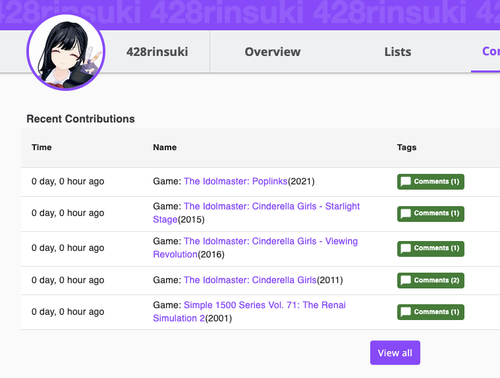
Task: Click the View all button
Action: click(395, 353)
